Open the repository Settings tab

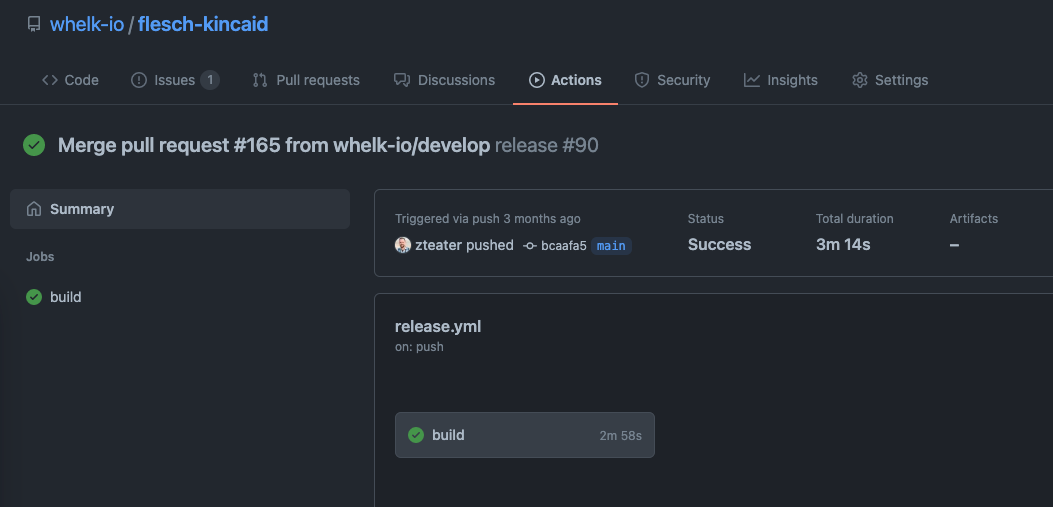tap(890, 80)
